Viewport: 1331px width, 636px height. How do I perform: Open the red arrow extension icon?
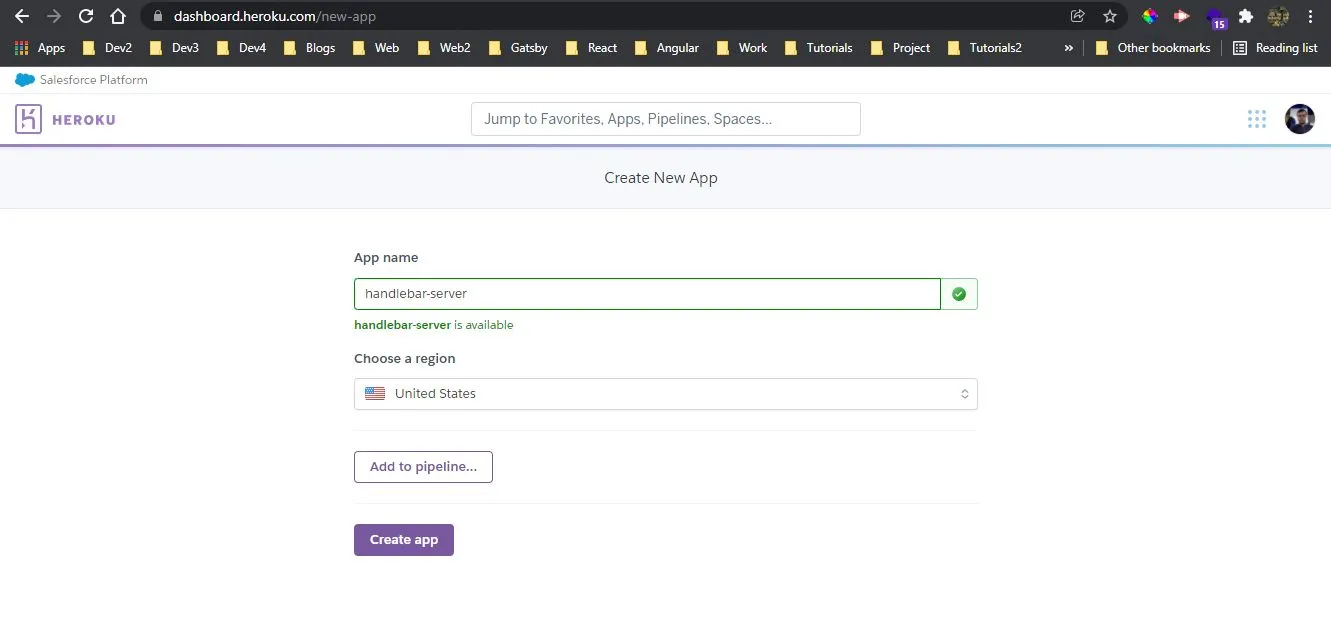click(x=1181, y=16)
